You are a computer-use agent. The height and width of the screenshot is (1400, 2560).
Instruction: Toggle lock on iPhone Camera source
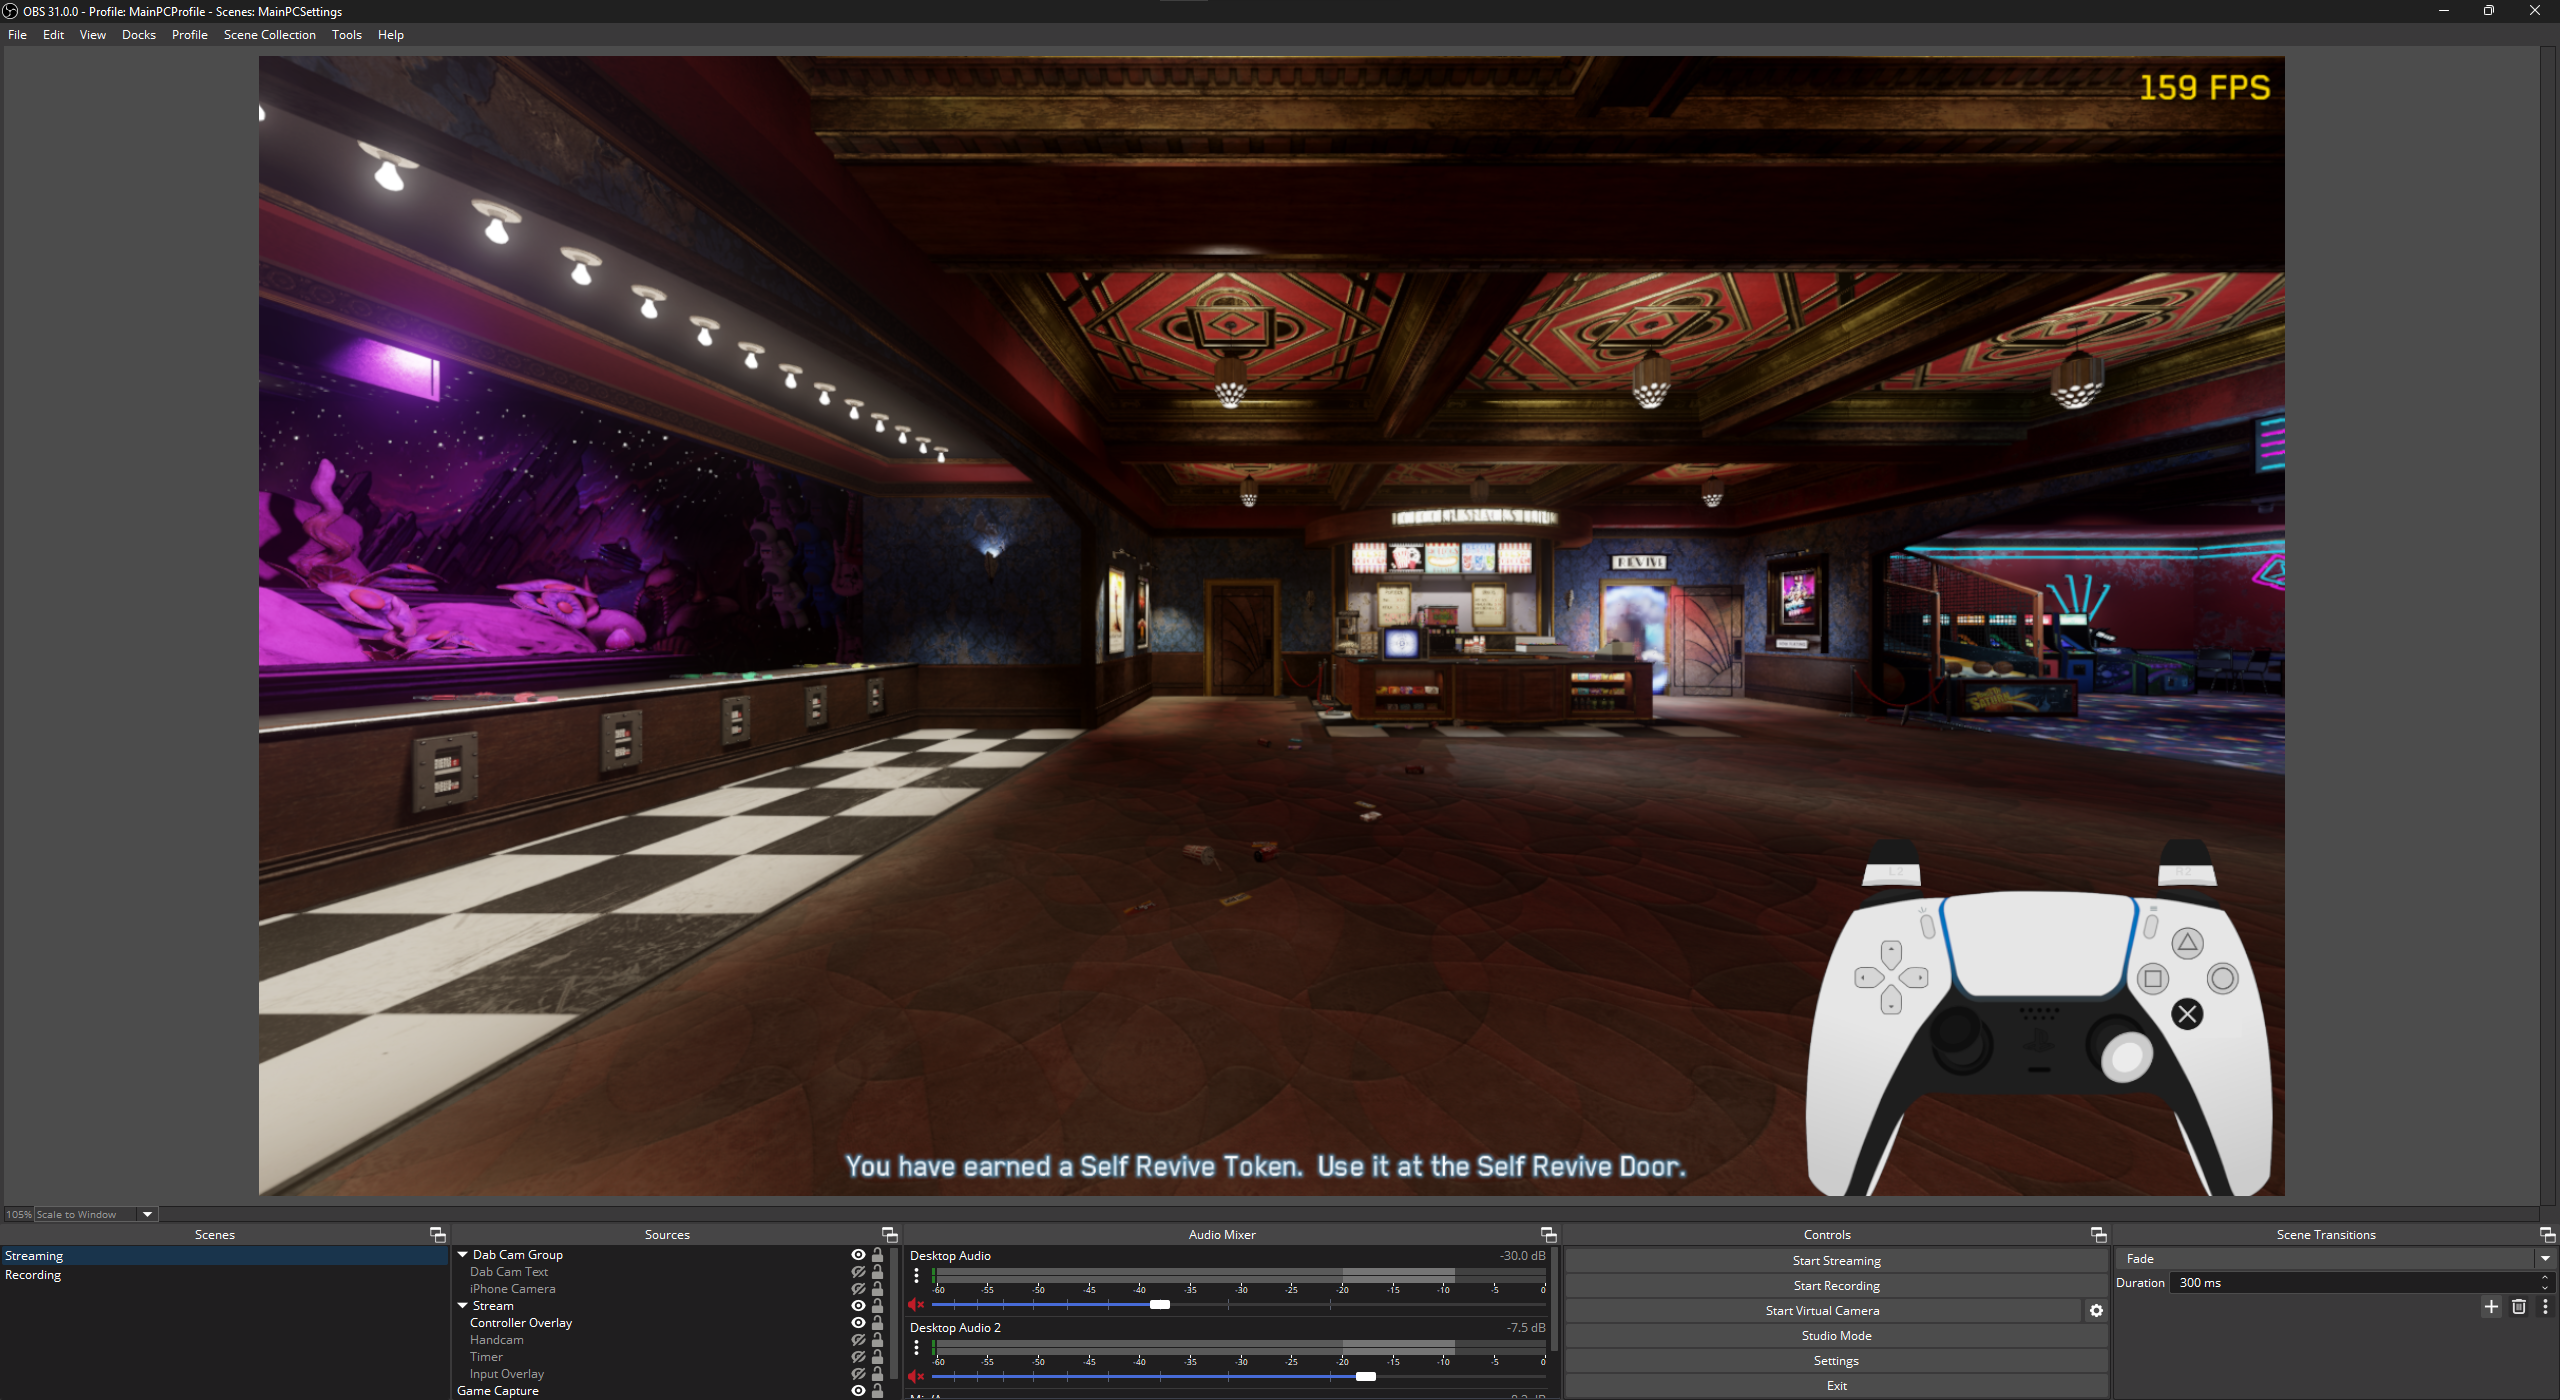[877, 1289]
